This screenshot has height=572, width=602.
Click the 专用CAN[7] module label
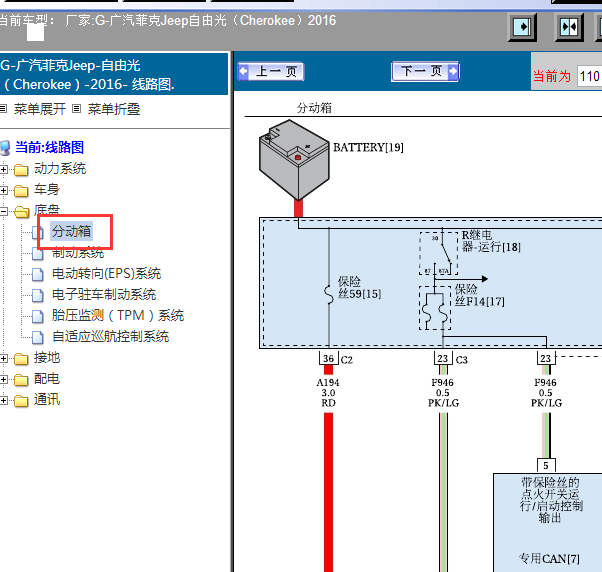tap(549, 559)
